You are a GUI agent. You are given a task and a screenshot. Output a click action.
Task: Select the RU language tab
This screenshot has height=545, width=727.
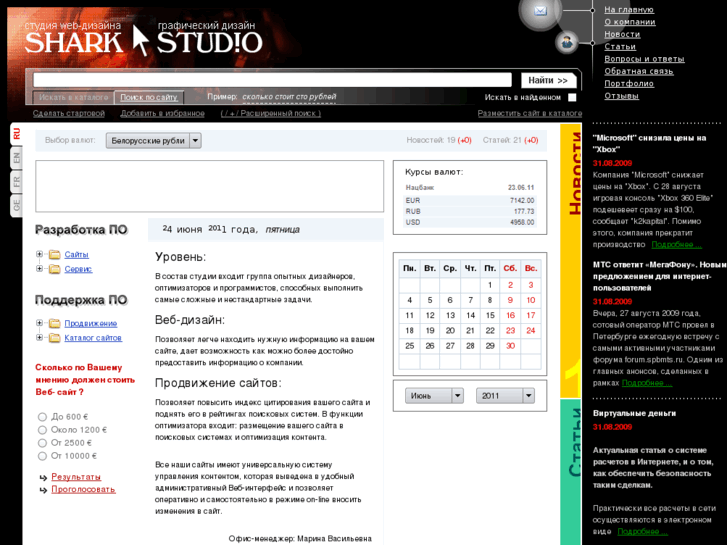click(17, 135)
